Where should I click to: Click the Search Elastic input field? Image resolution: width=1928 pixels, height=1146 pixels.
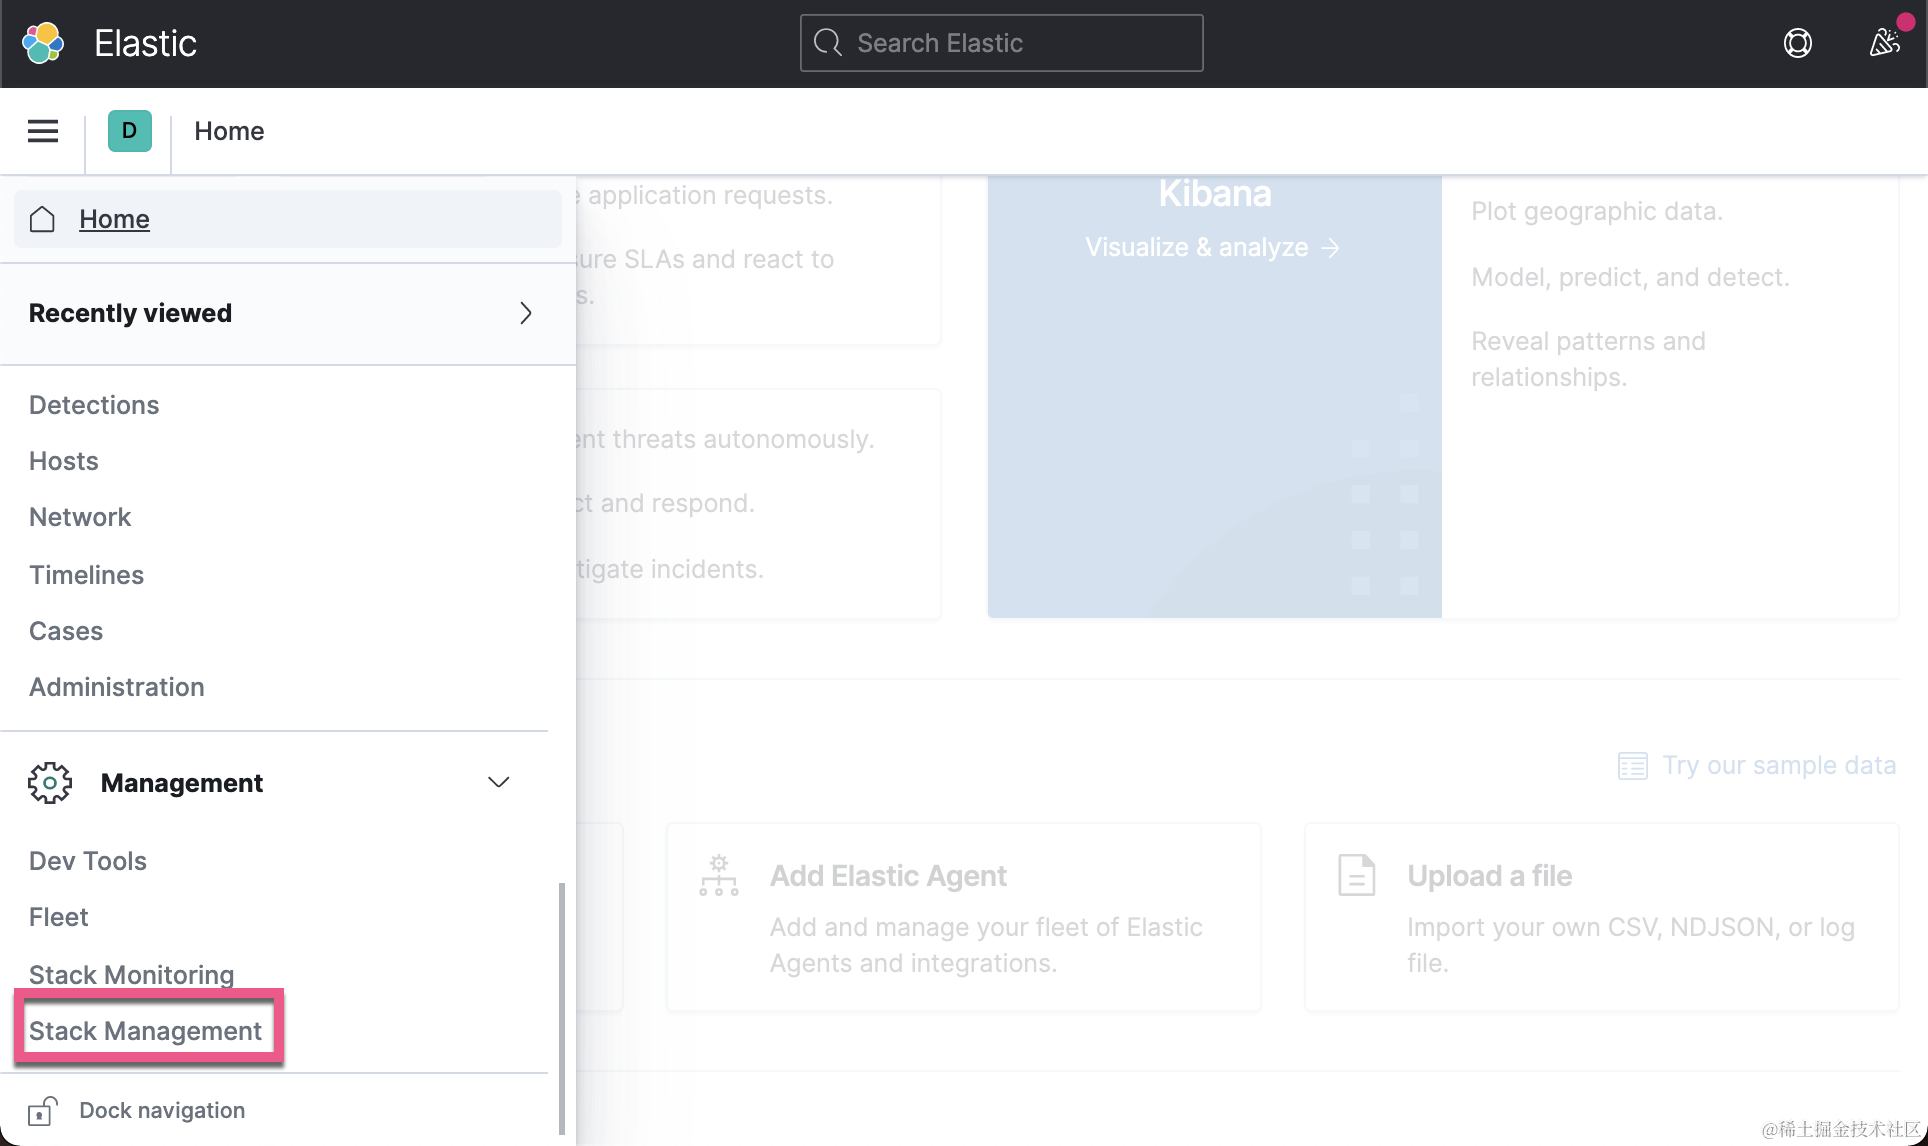(1001, 43)
